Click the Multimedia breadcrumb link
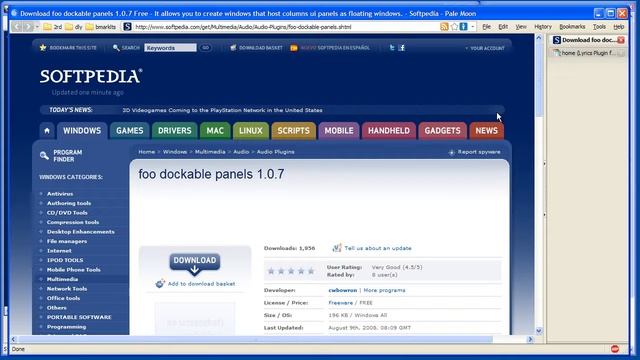Viewport: 640px width, 360px height. click(210, 152)
